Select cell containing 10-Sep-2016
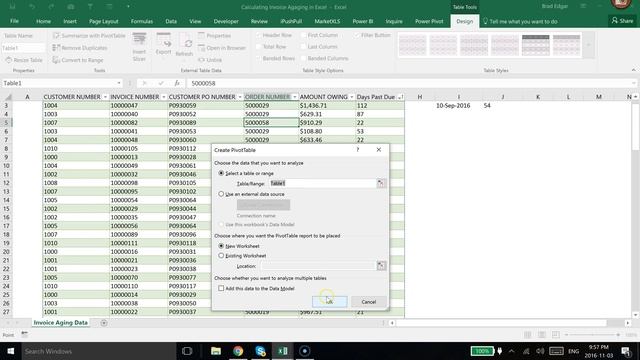Viewport: 640px width, 360px height. [x=453, y=105]
